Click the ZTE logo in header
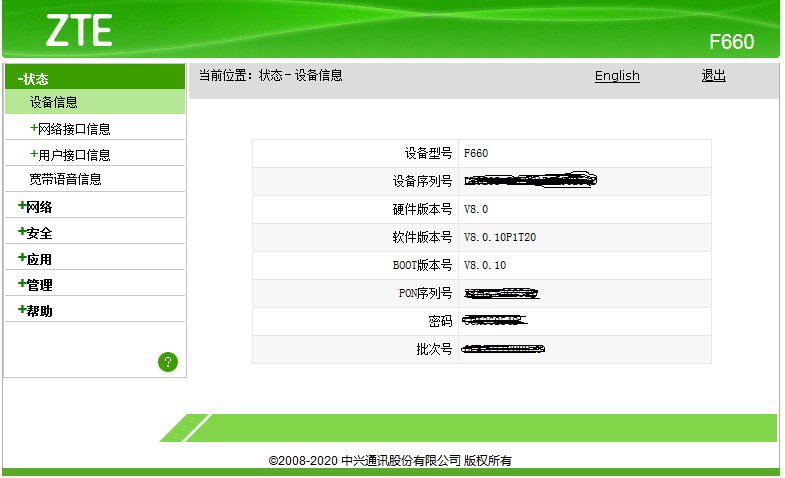This screenshot has width=785, height=478. 79,30
